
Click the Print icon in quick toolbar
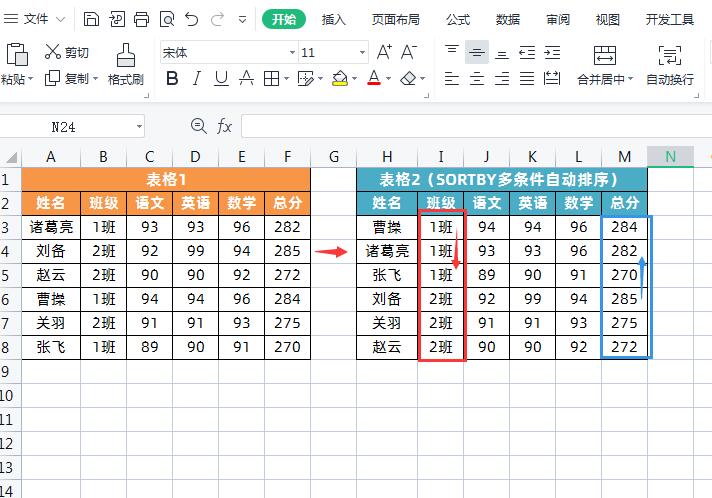click(x=141, y=19)
